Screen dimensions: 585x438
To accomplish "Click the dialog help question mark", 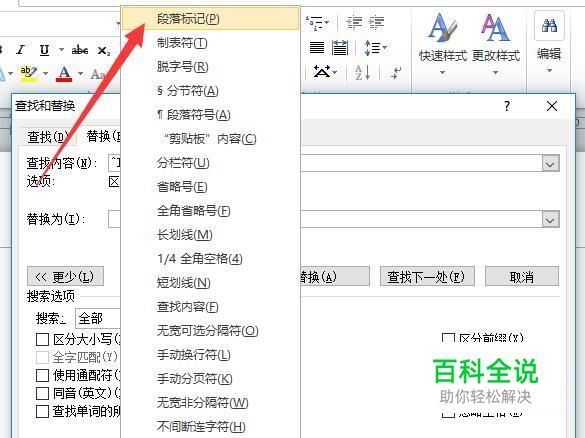I will 507,106.
